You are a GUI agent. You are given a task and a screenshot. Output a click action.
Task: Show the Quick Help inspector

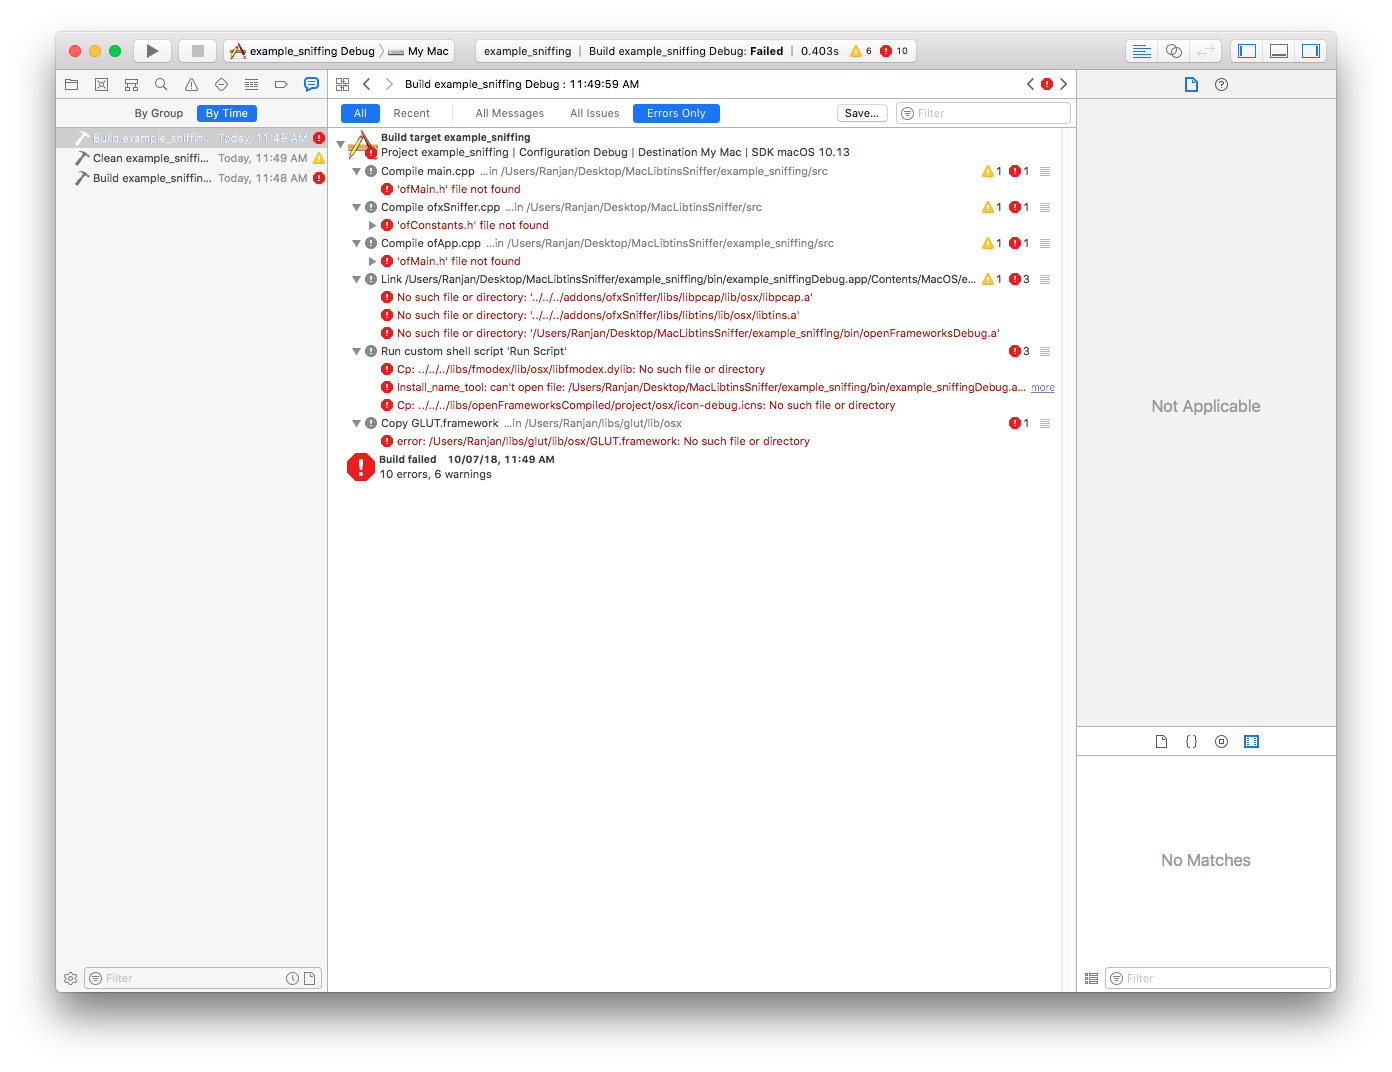tap(1221, 84)
